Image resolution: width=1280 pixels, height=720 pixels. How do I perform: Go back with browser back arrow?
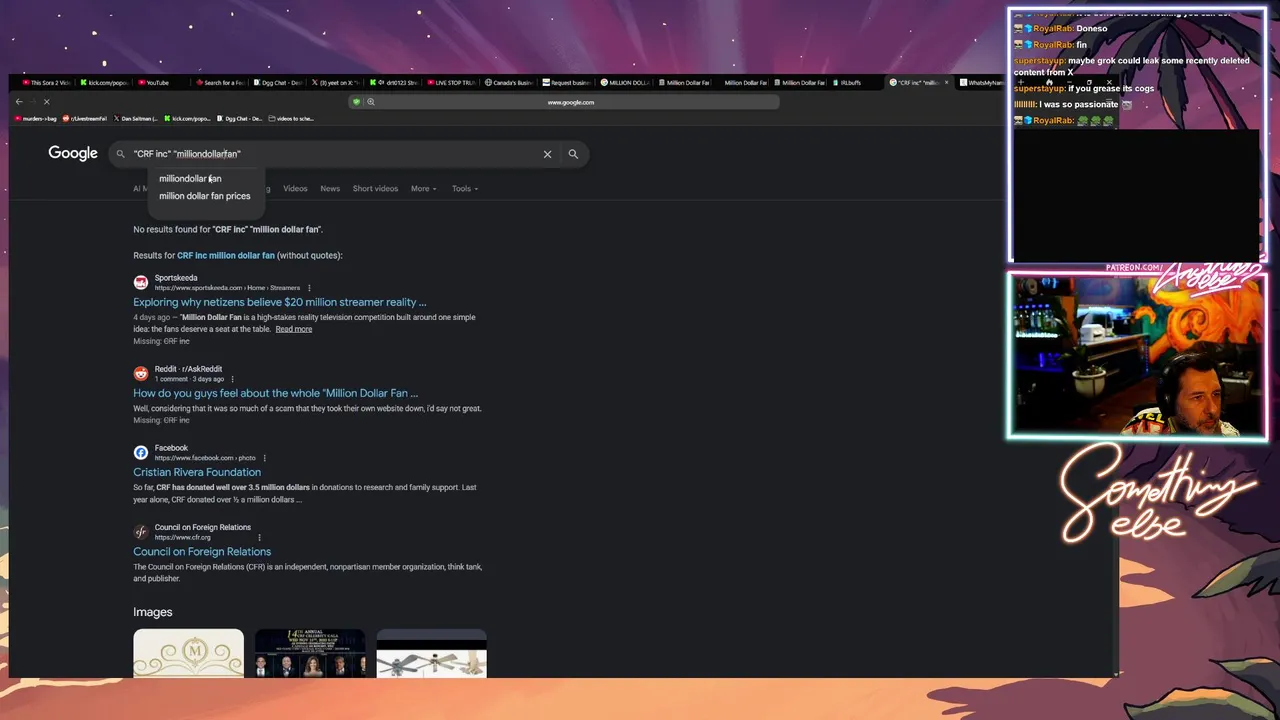point(19,101)
